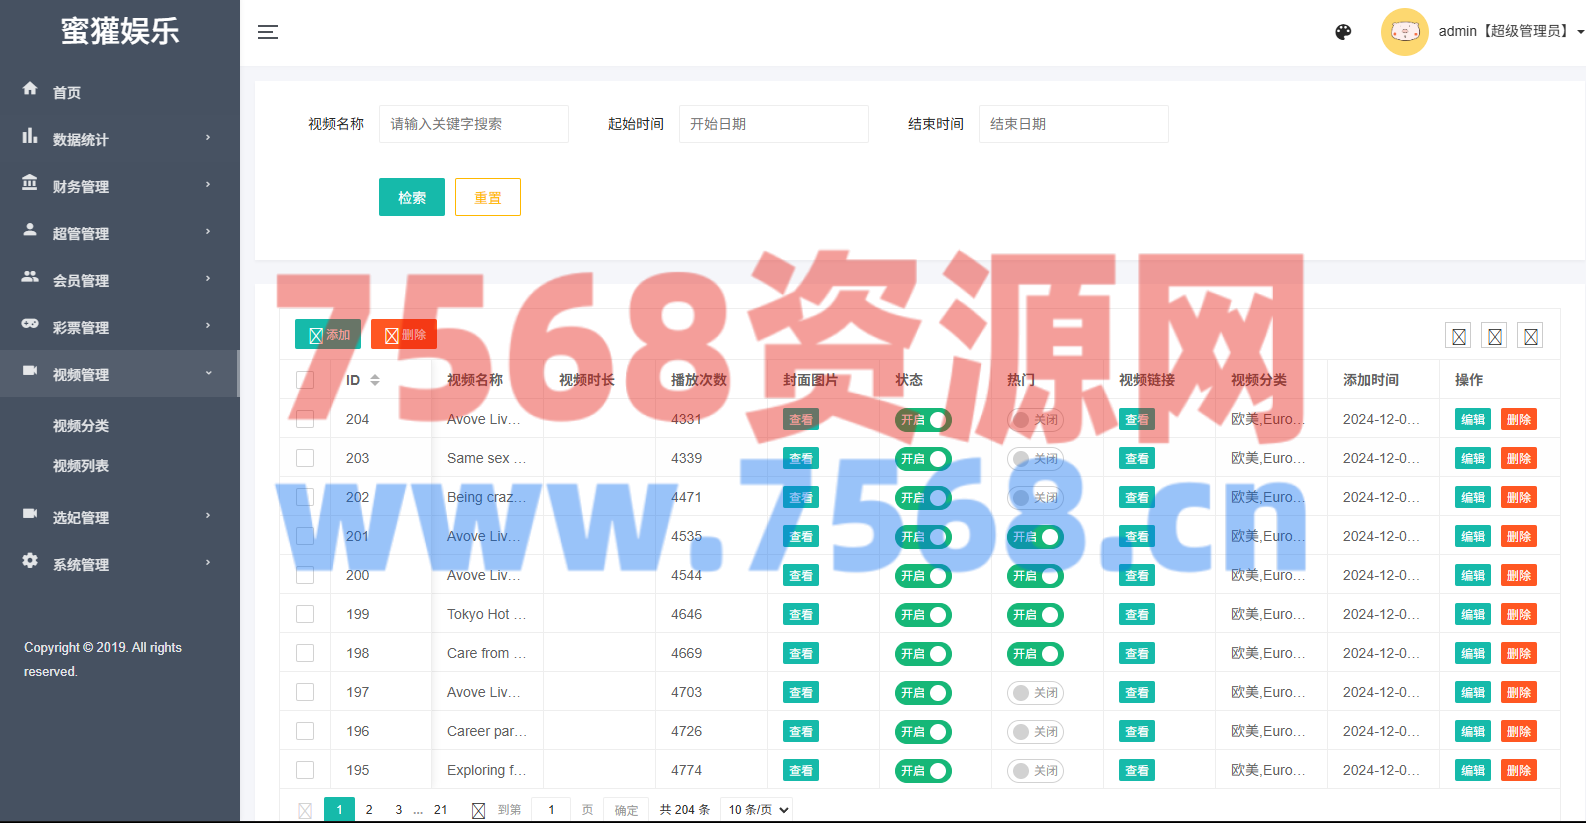Enable the 热门 switch for row 197
The width and height of the screenshot is (1586, 823).
point(1035,693)
